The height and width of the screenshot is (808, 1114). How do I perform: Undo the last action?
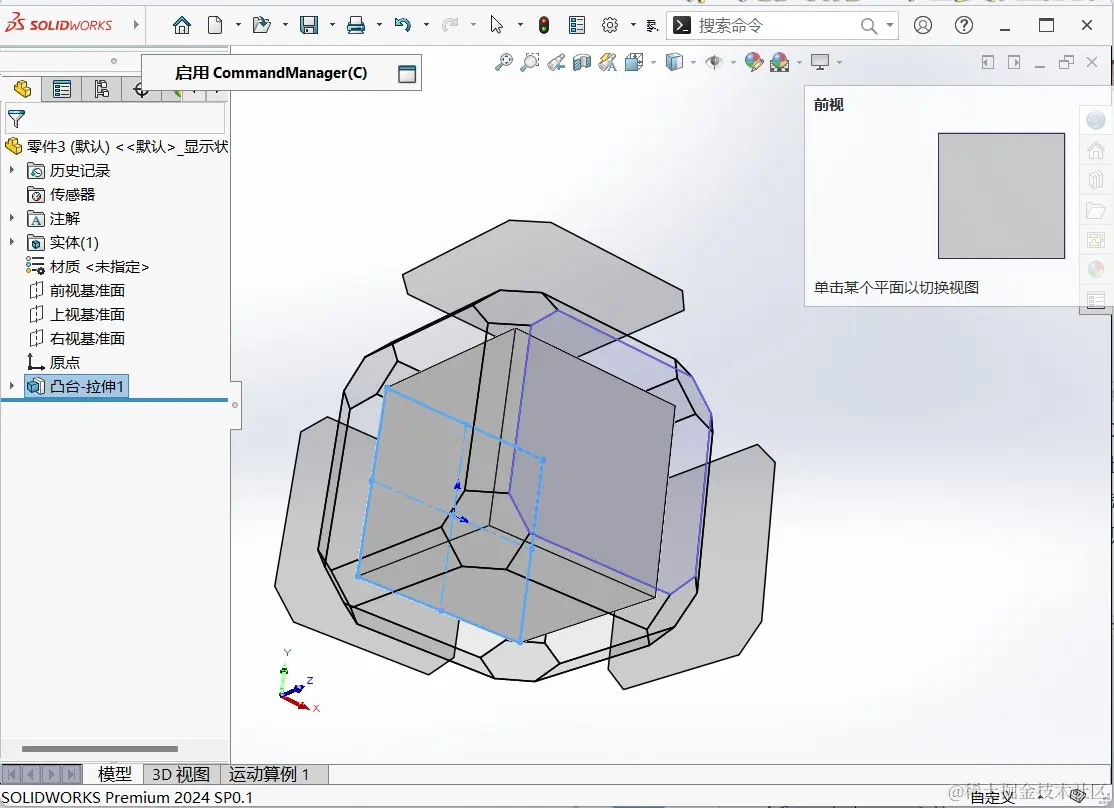403,26
